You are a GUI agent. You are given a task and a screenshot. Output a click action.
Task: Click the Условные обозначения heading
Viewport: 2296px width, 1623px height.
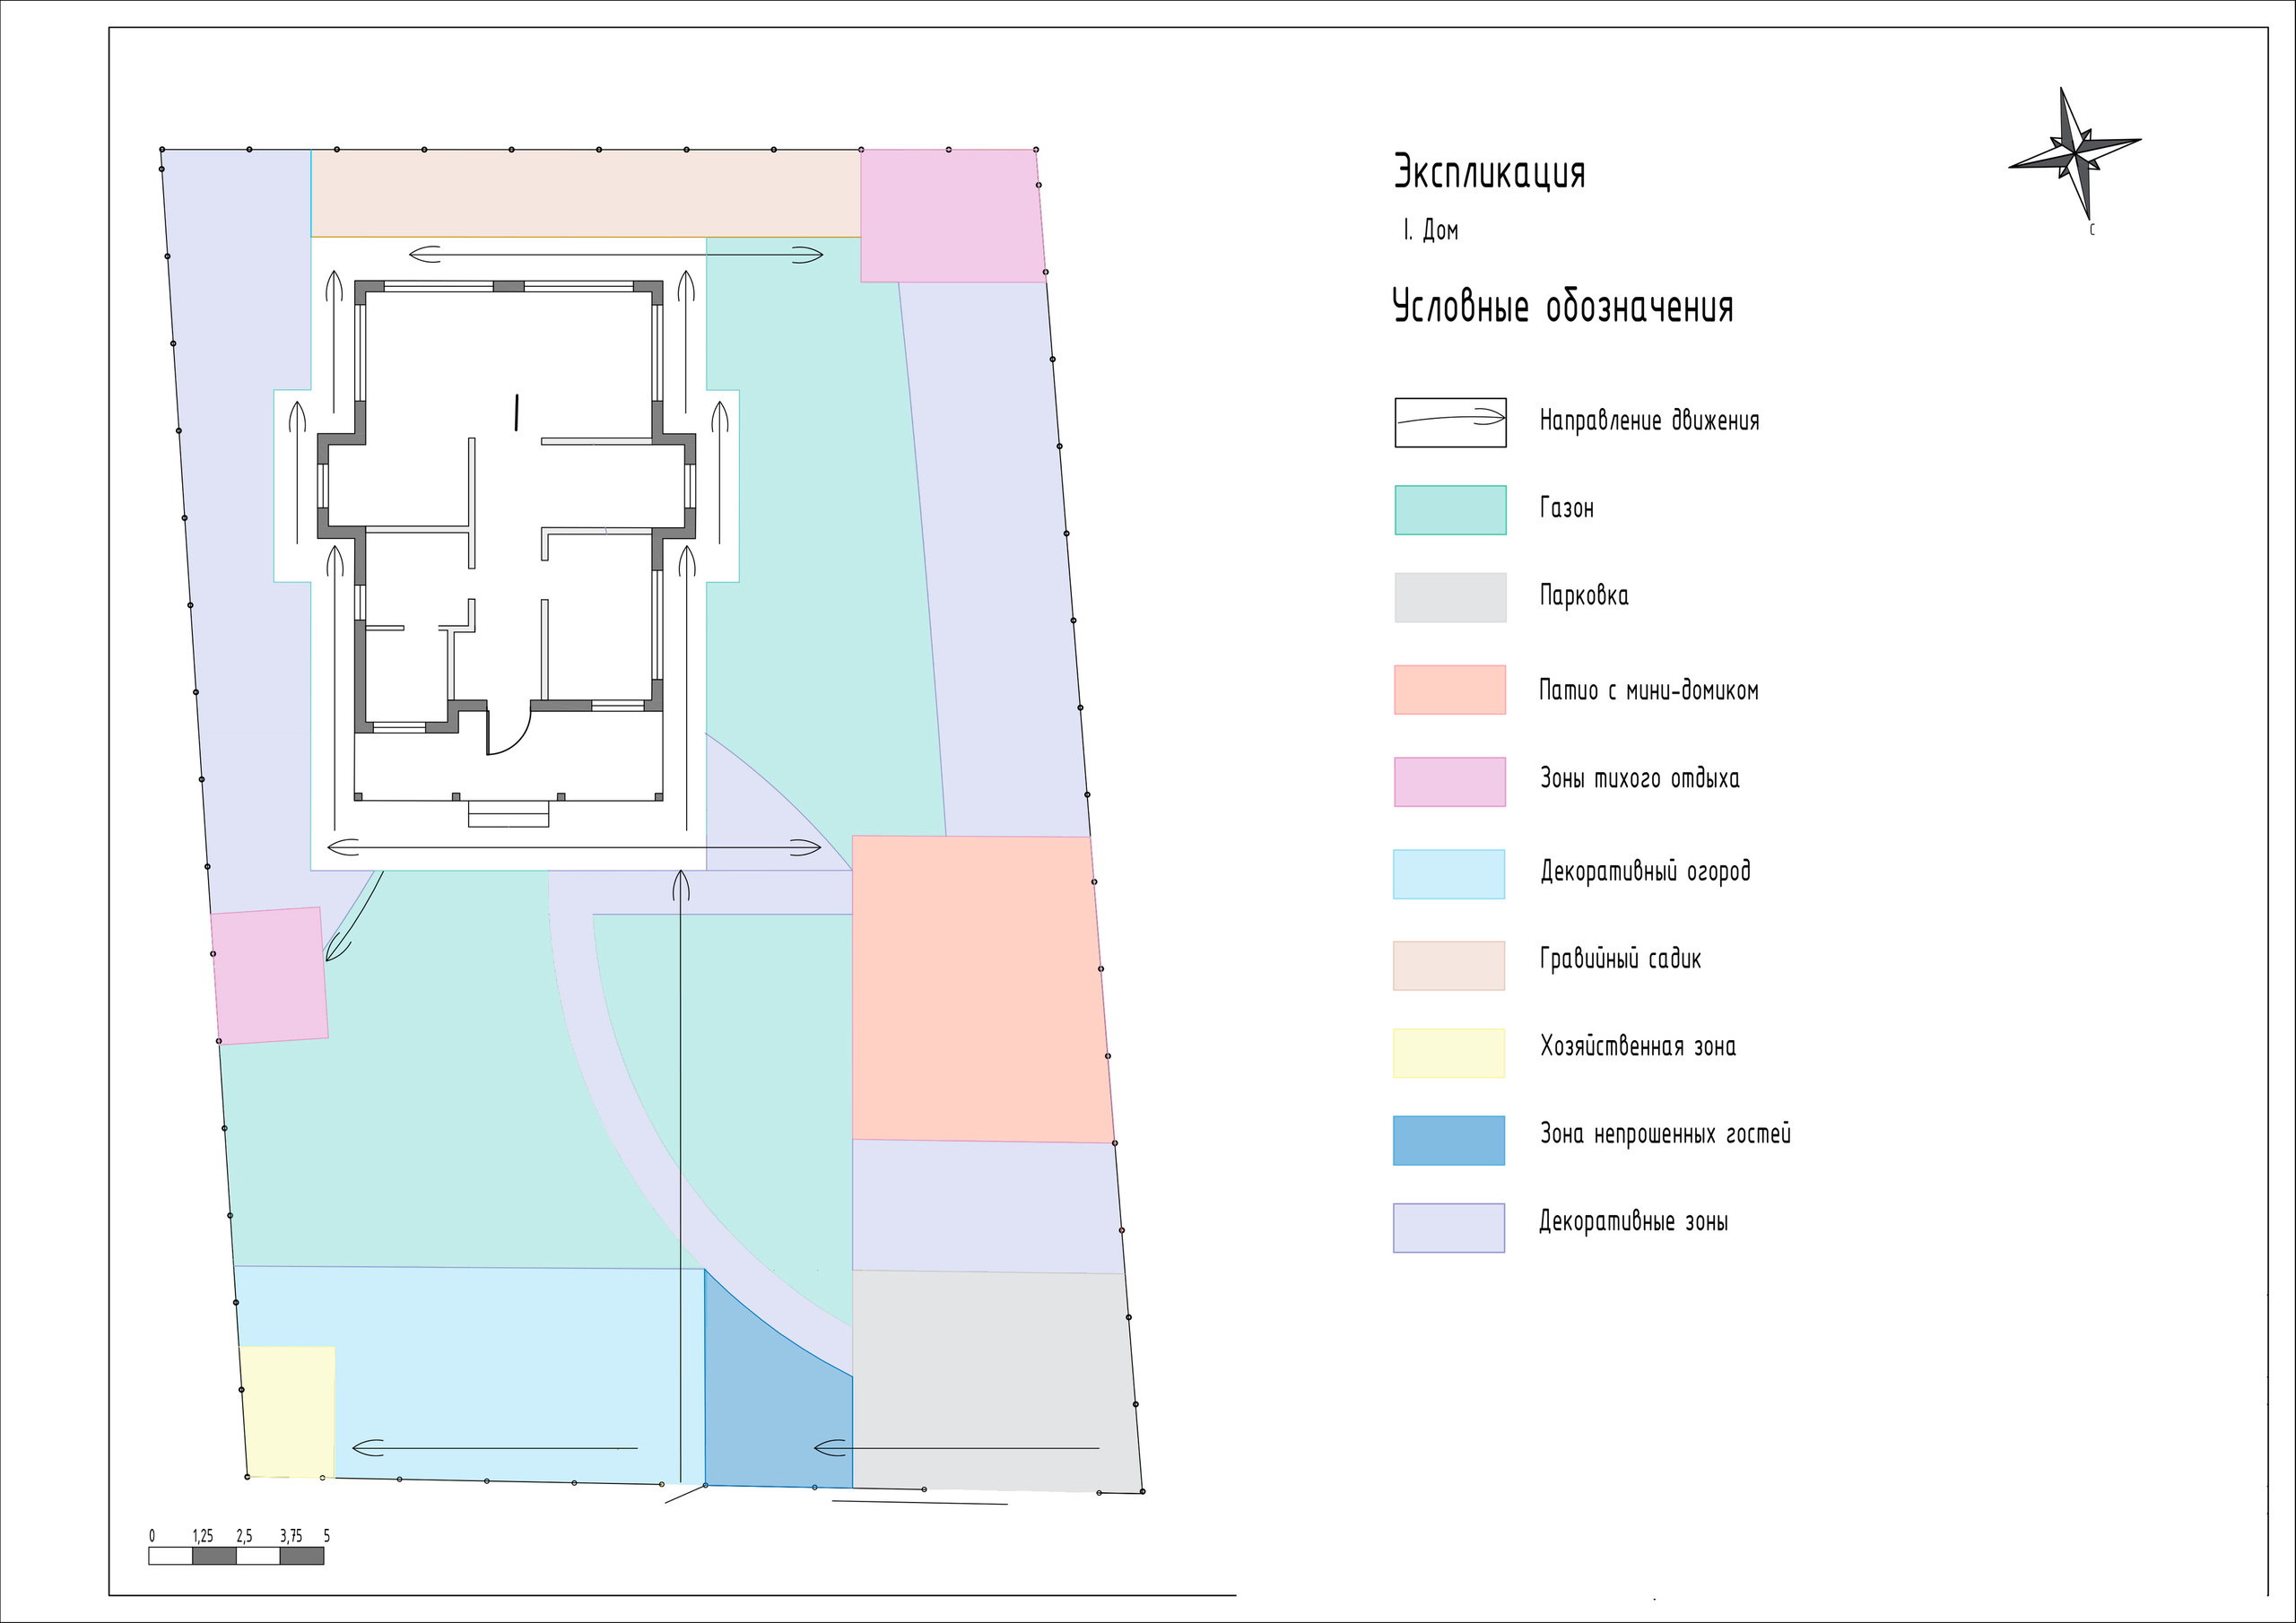(x=1562, y=306)
